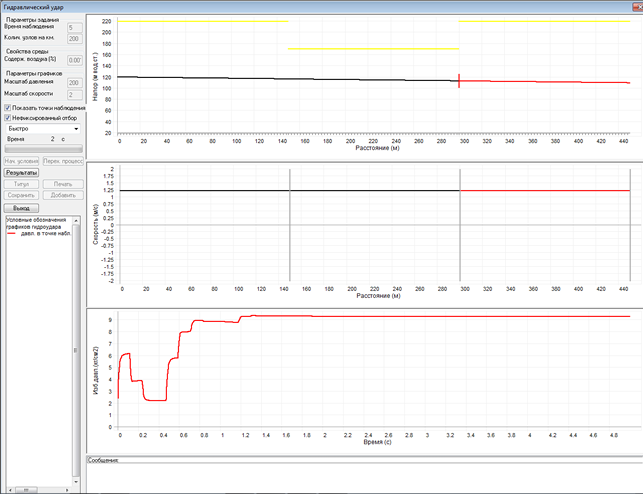This screenshot has height=494, width=643.
Task: Open the 'Быстро' speed dropdown
Action: [x=43, y=129]
